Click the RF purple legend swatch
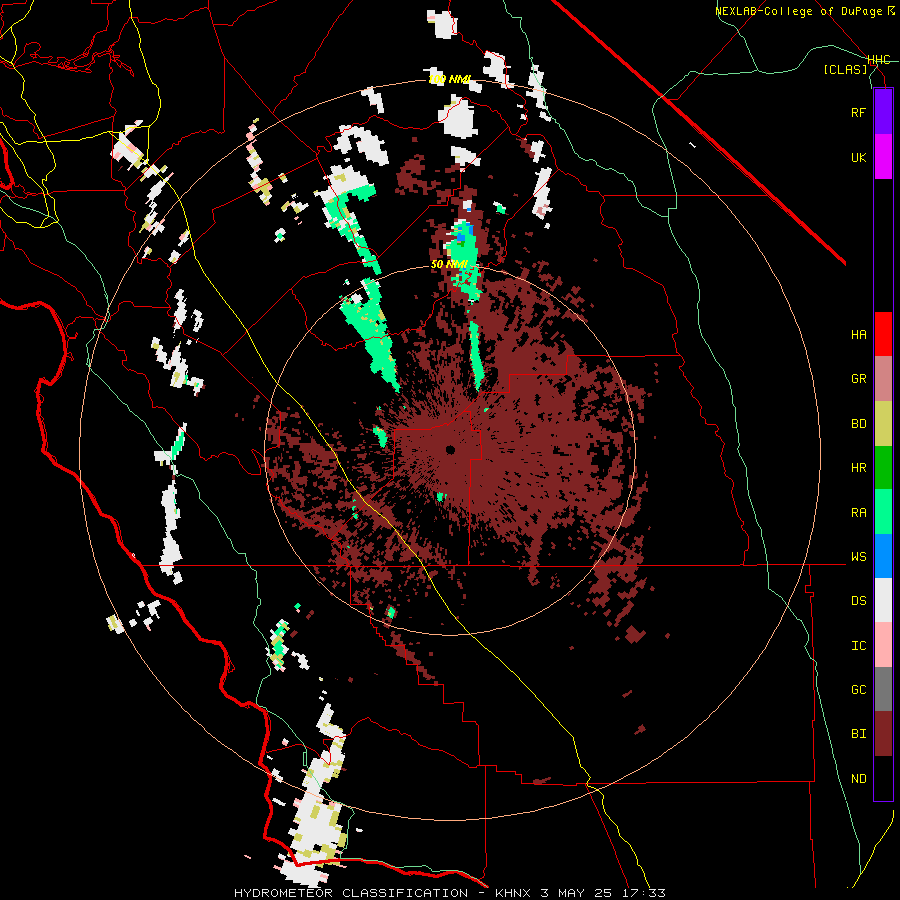The height and width of the screenshot is (900, 900). point(883,112)
